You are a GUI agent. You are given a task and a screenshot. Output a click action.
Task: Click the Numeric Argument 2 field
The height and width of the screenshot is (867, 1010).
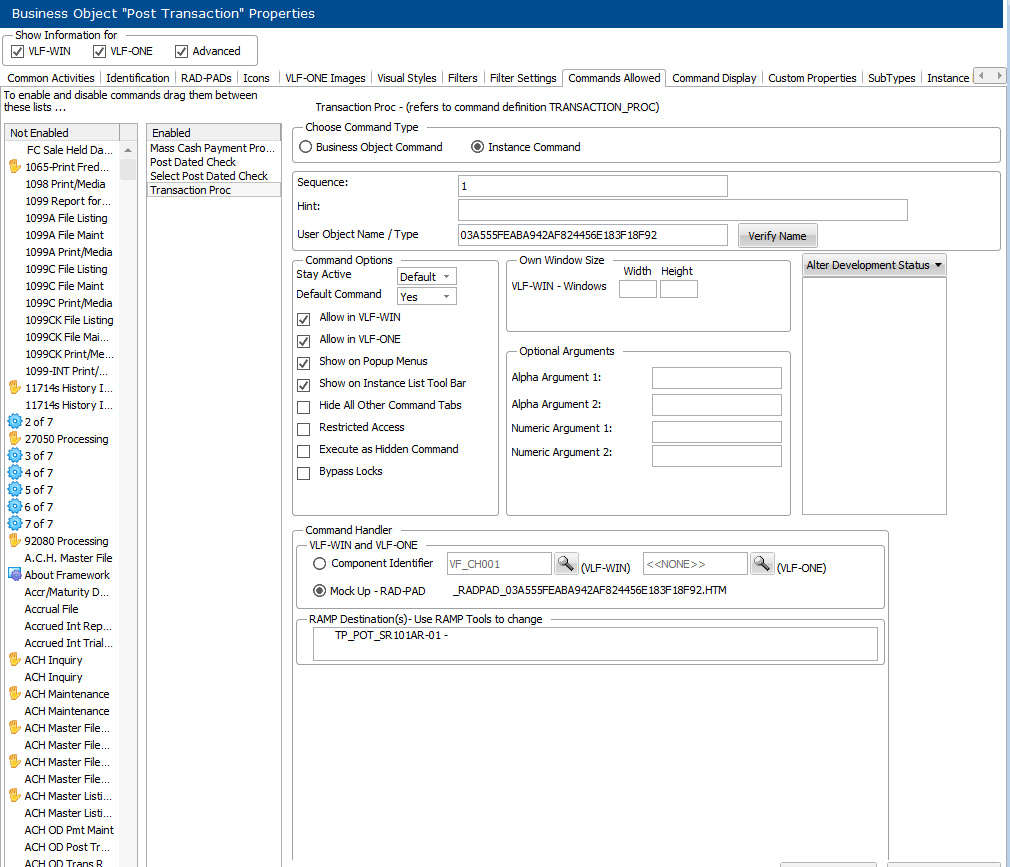(x=717, y=456)
